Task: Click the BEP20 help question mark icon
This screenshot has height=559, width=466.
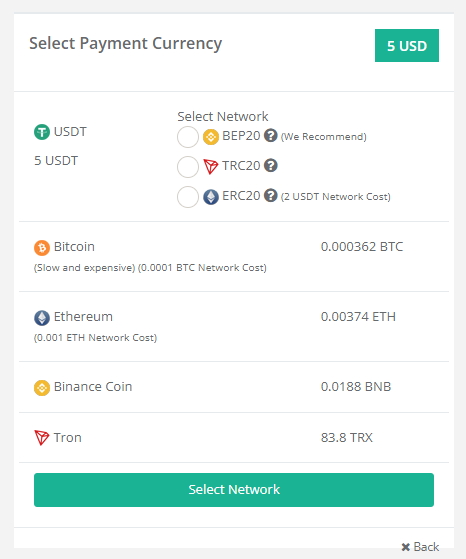Action: [271, 135]
